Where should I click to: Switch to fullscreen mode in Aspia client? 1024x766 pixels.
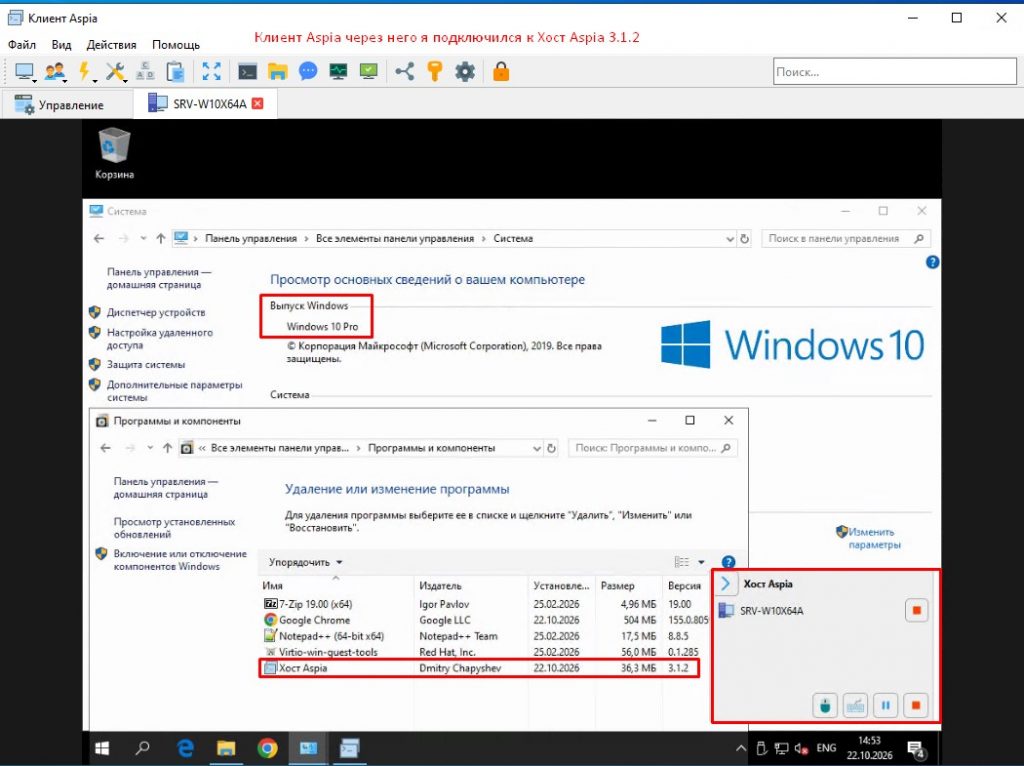coord(211,71)
